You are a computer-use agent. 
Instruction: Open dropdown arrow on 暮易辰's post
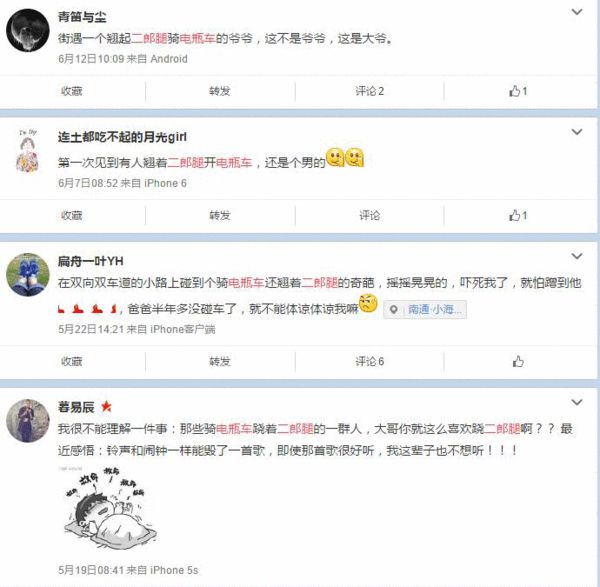point(577,402)
